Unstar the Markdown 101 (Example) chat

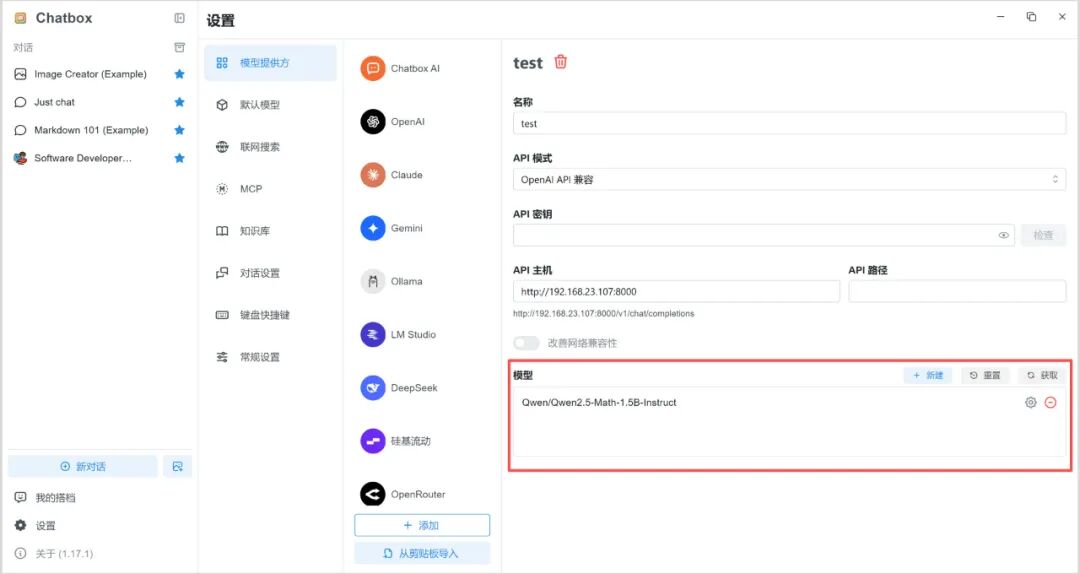pyautogui.click(x=179, y=130)
